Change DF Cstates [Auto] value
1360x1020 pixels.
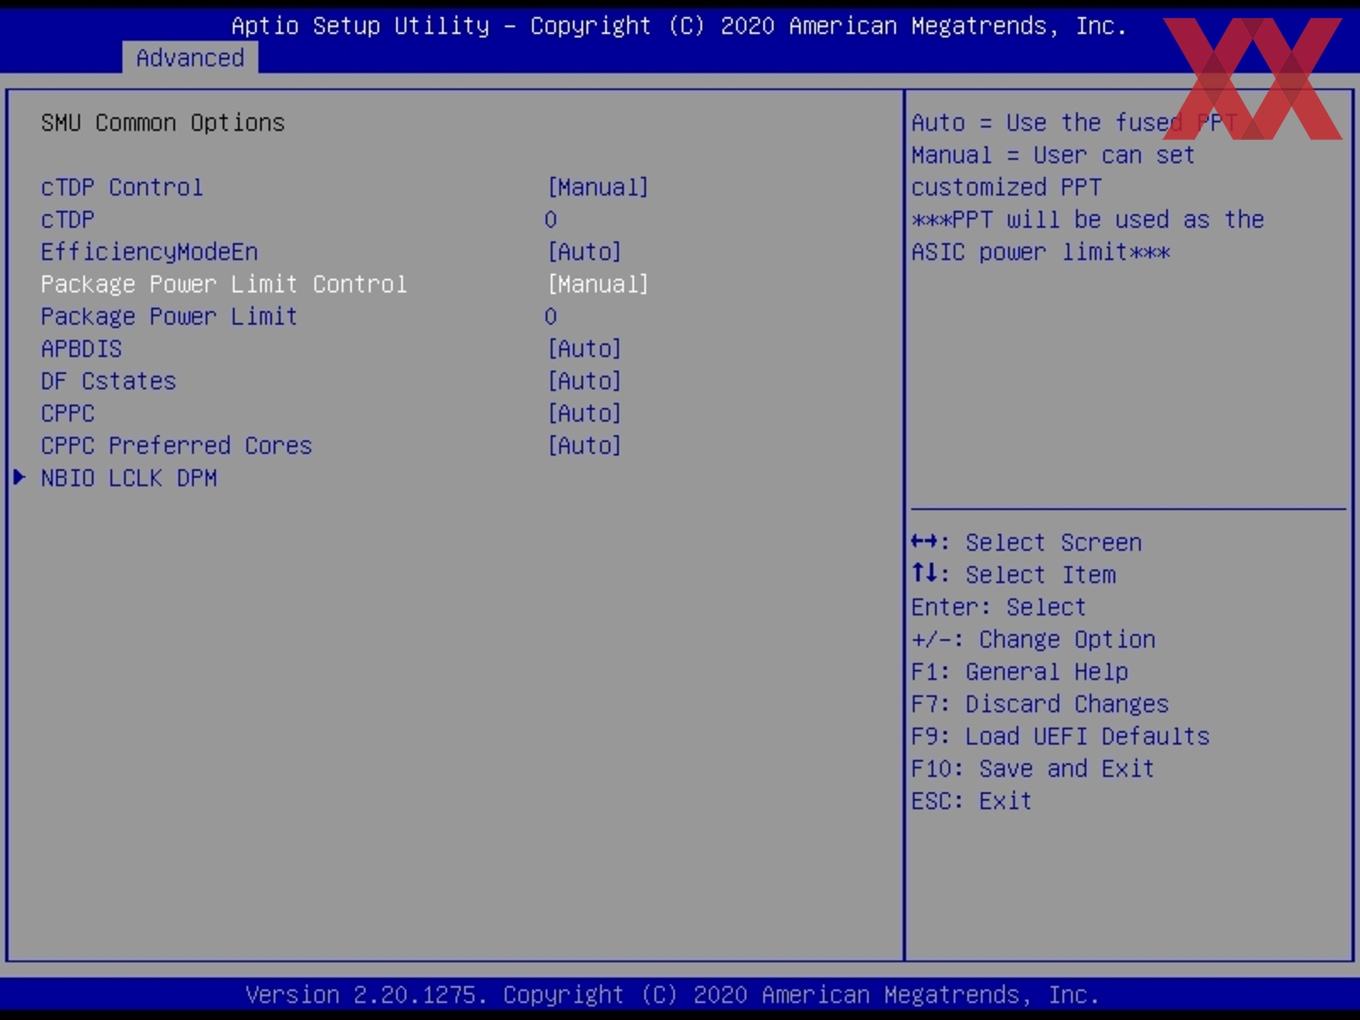coord(585,381)
